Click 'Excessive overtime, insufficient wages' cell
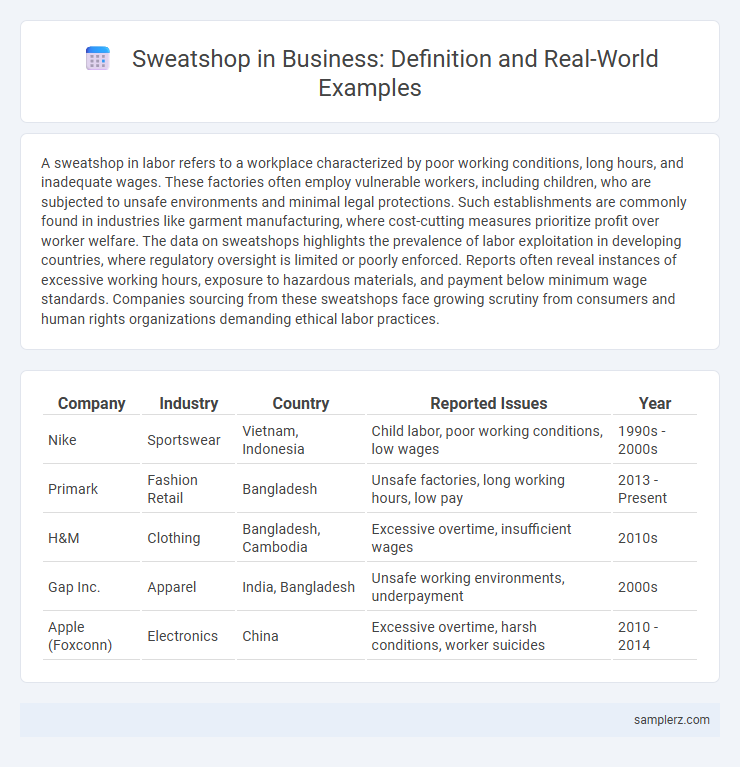 (489, 538)
